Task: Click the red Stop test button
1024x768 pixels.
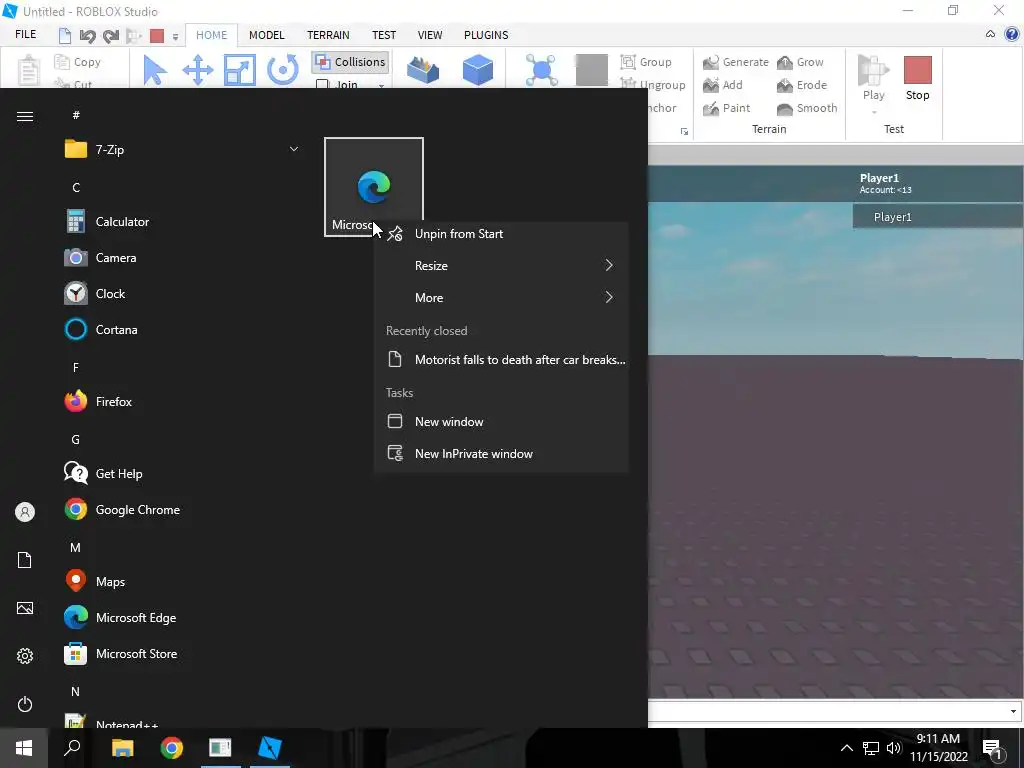Action: [x=917, y=77]
